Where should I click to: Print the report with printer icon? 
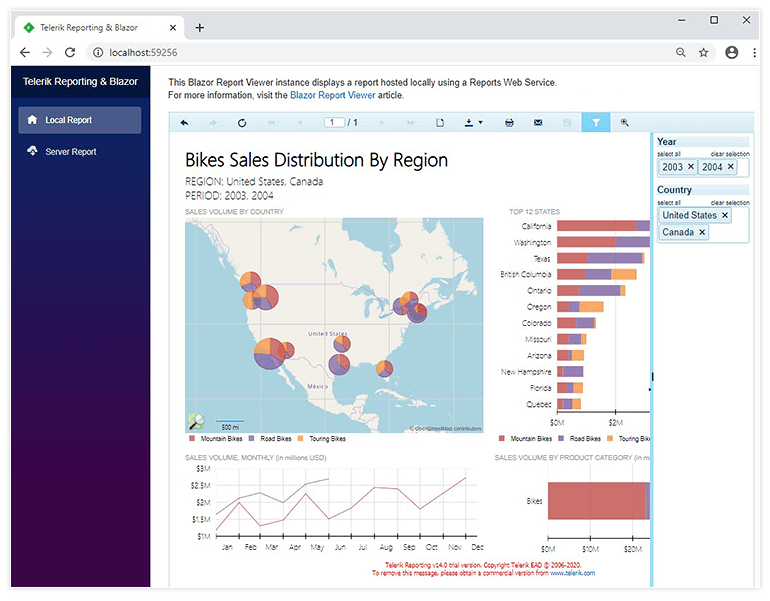509,123
